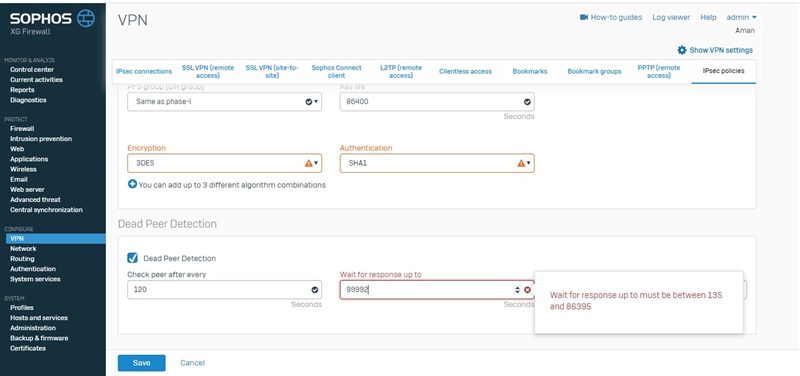Image resolution: width=800 pixels, height=376 pixels.
Task: Open the Encryption 3DES dropdown
Action: [224, 163]
